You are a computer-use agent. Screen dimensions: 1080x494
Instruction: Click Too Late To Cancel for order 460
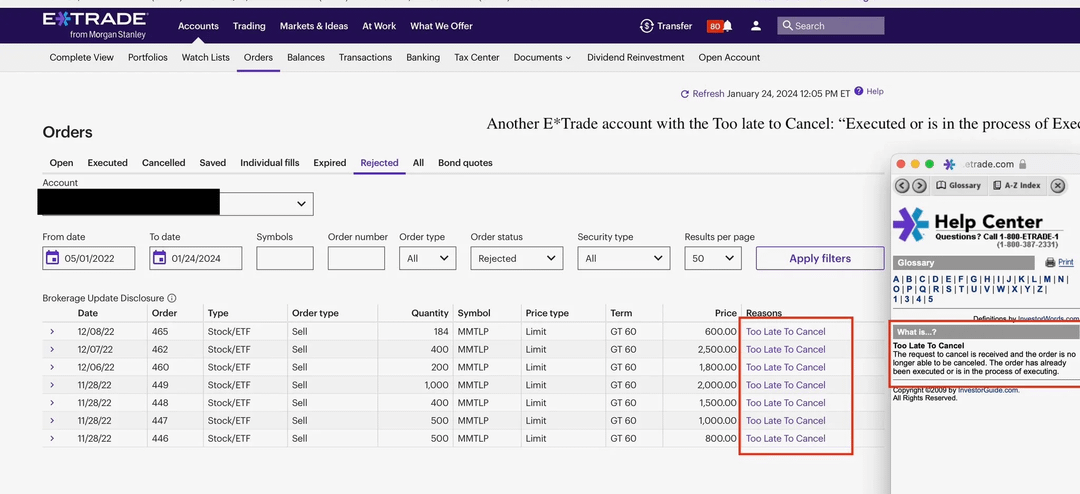click(785, 368)
